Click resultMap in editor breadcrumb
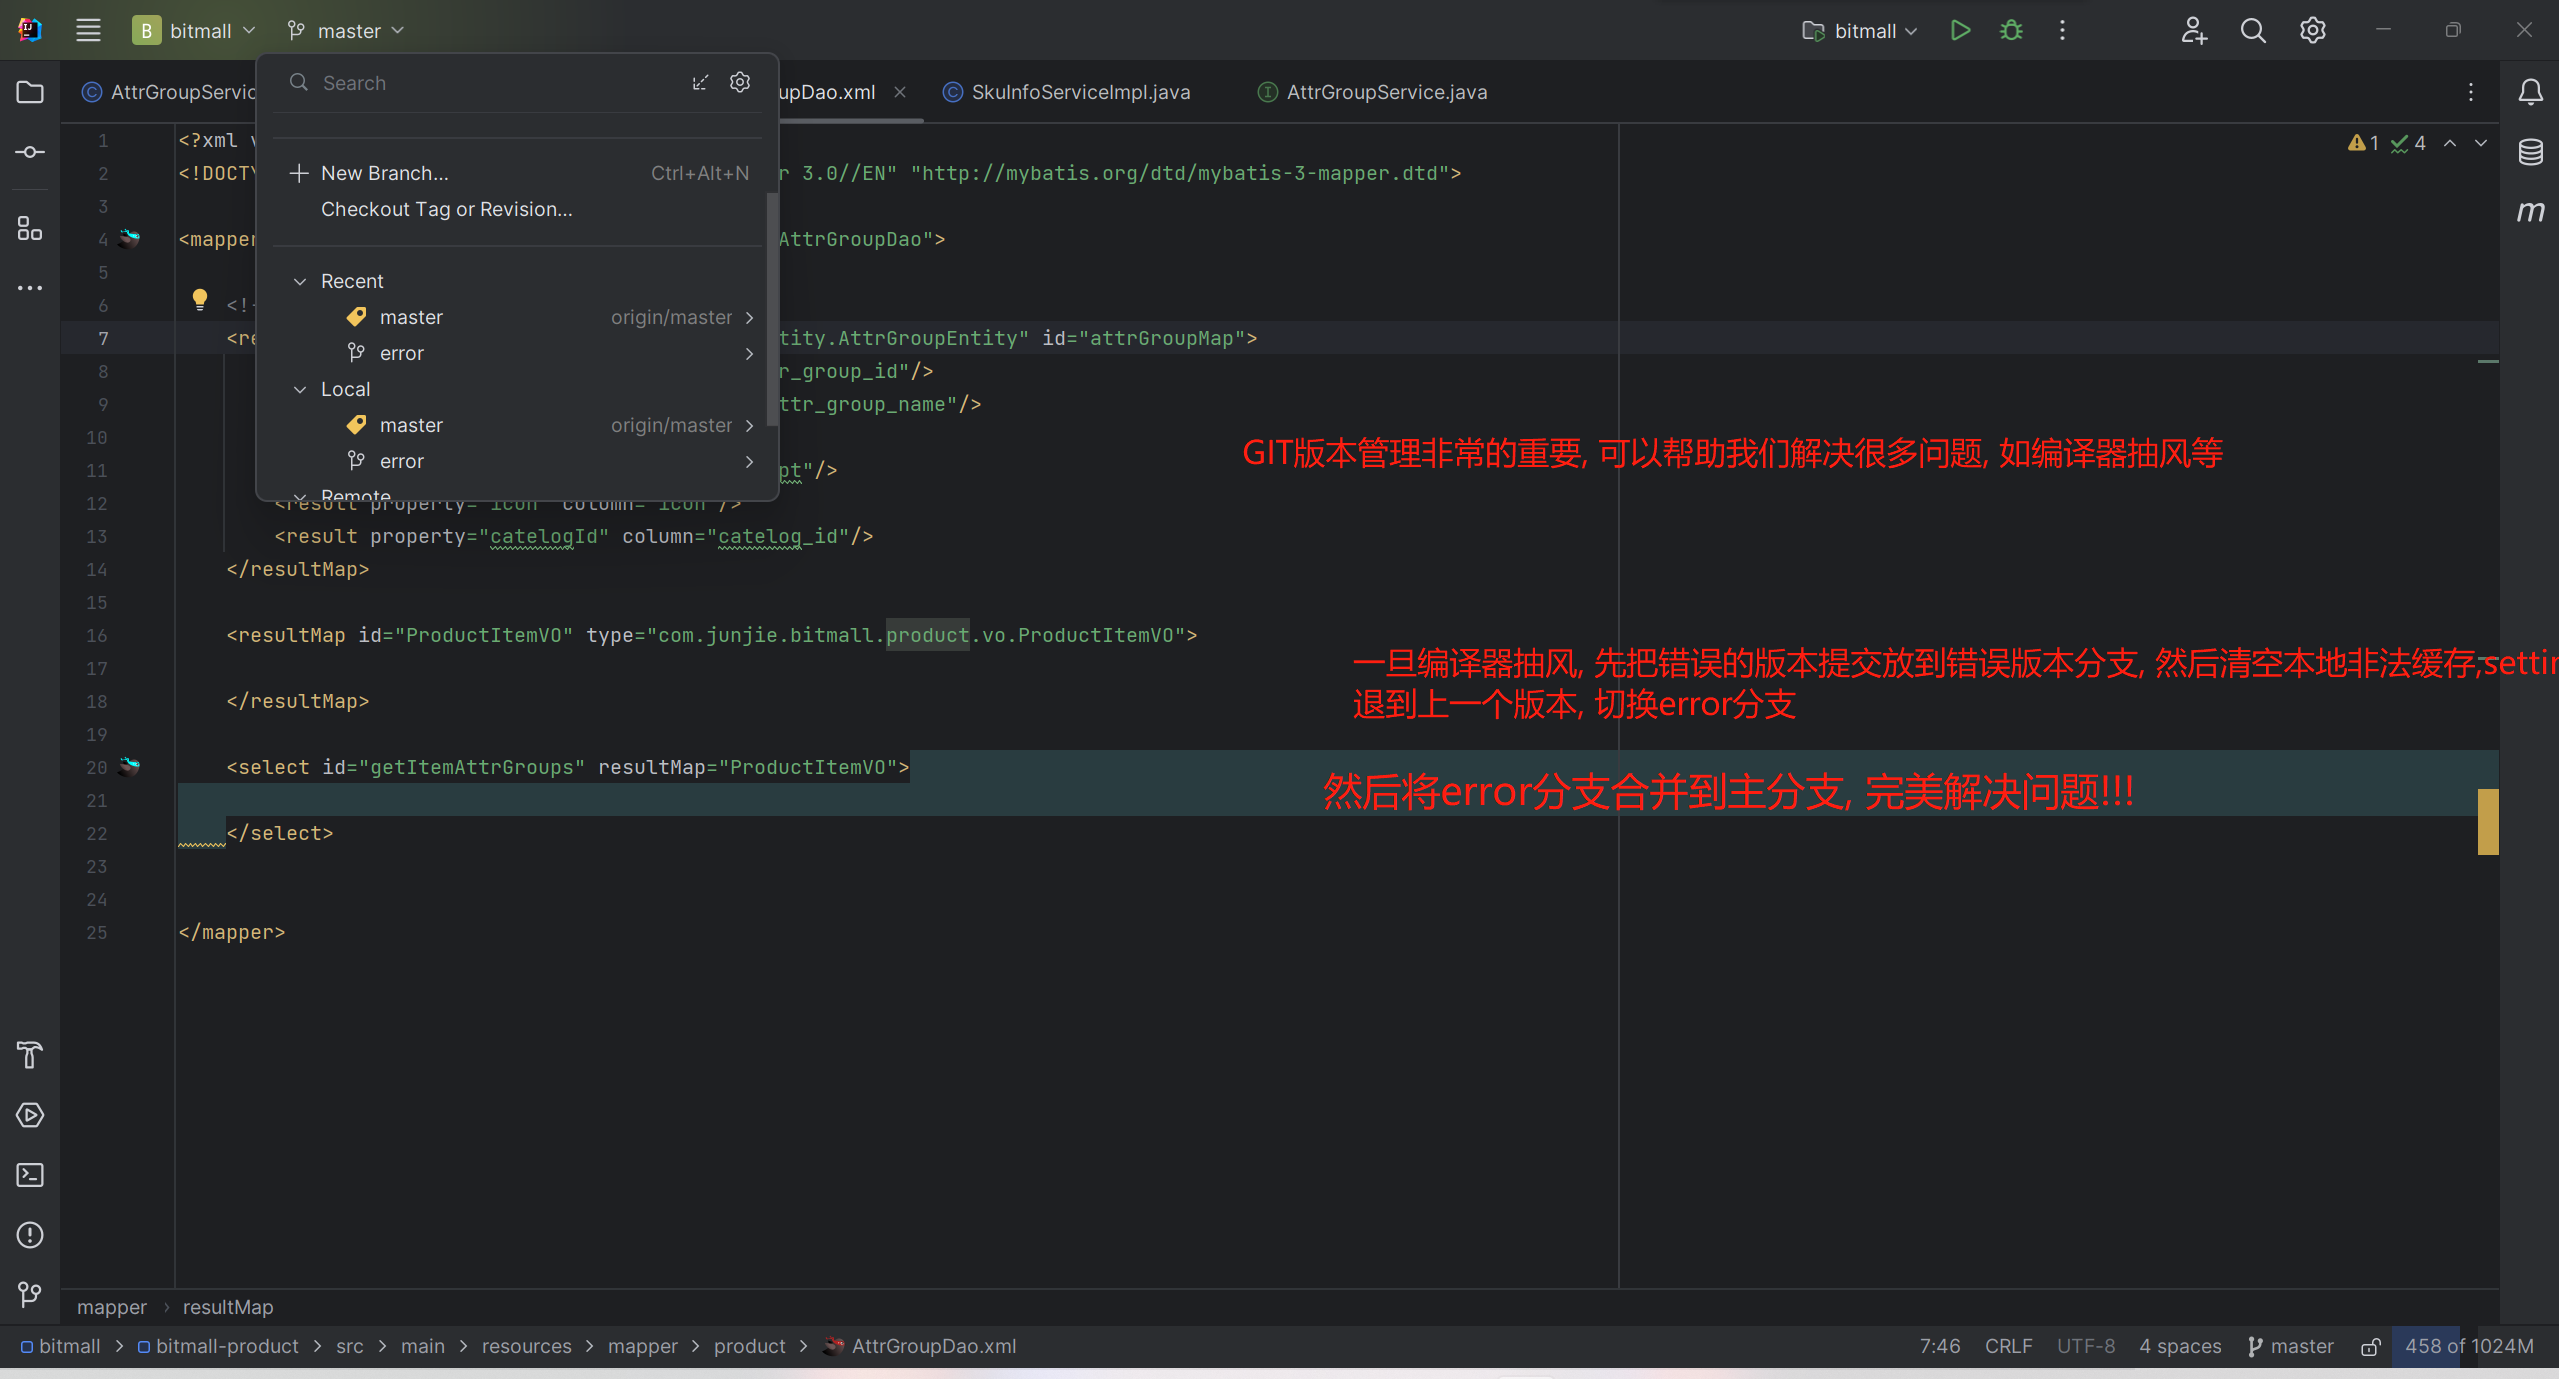This screenshot has height=1379, width=2559. (228, 1307)
